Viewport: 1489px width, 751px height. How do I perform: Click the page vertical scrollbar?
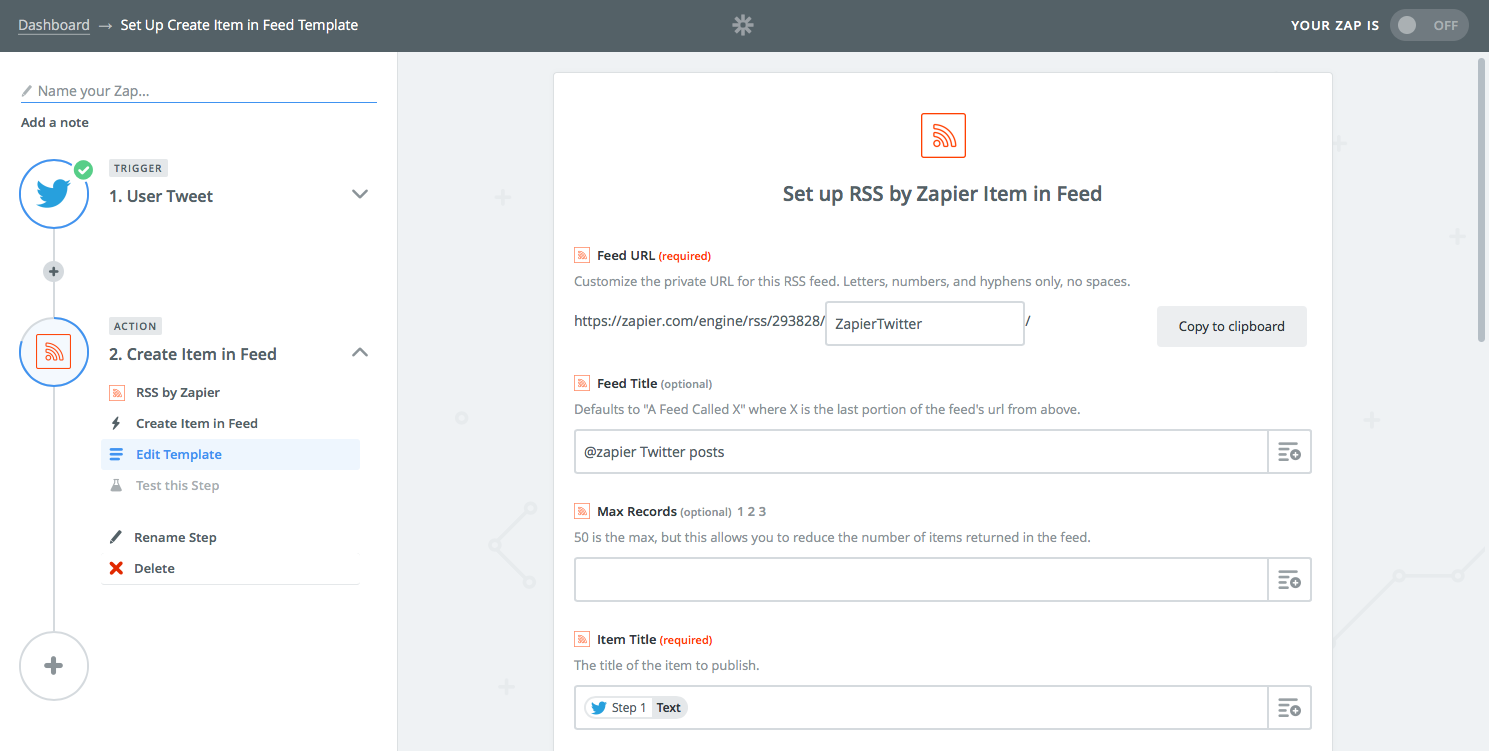click(x=1482, y=200)
